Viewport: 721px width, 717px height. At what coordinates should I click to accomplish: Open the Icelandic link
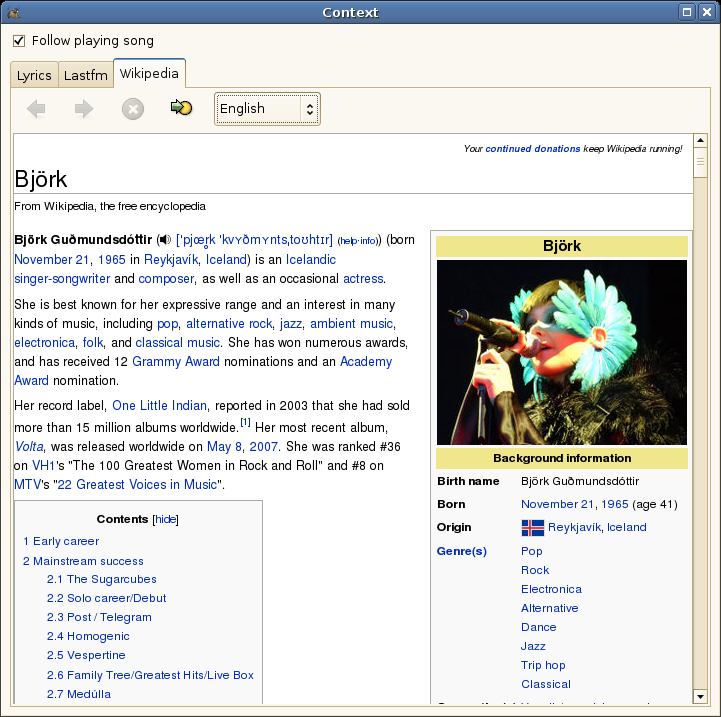tap(311, 259)
